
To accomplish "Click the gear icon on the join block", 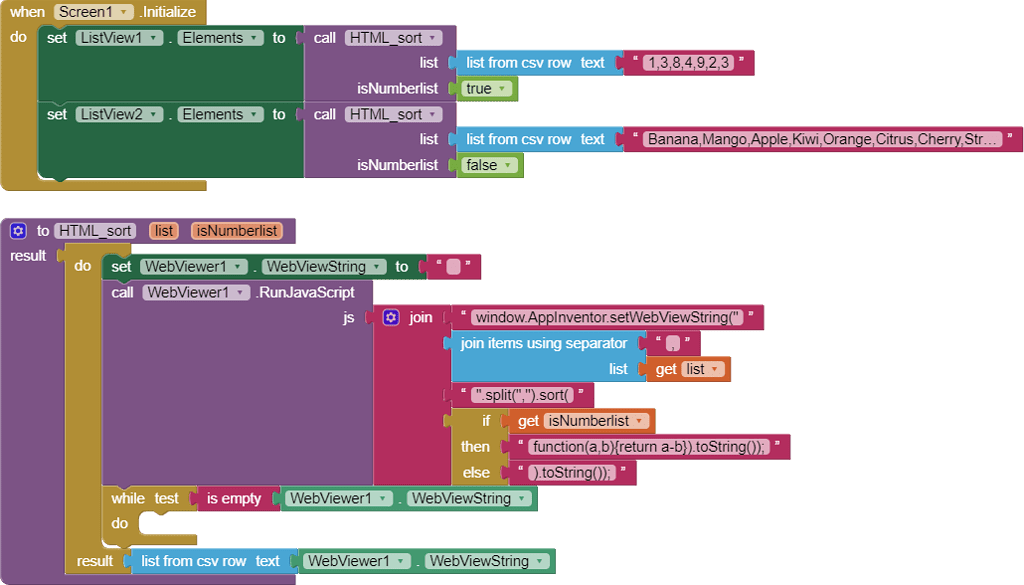I will [391, 317].
